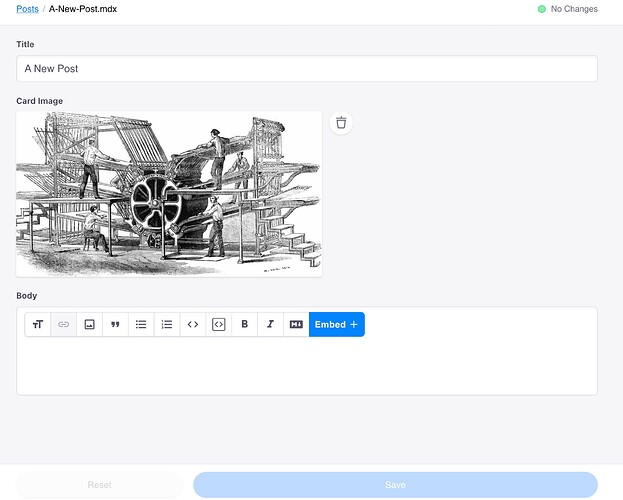The width and height of the screenshot is (623, 500).
Task: Click the Save button
Action: pyautogui.click(x=395, y=485)
